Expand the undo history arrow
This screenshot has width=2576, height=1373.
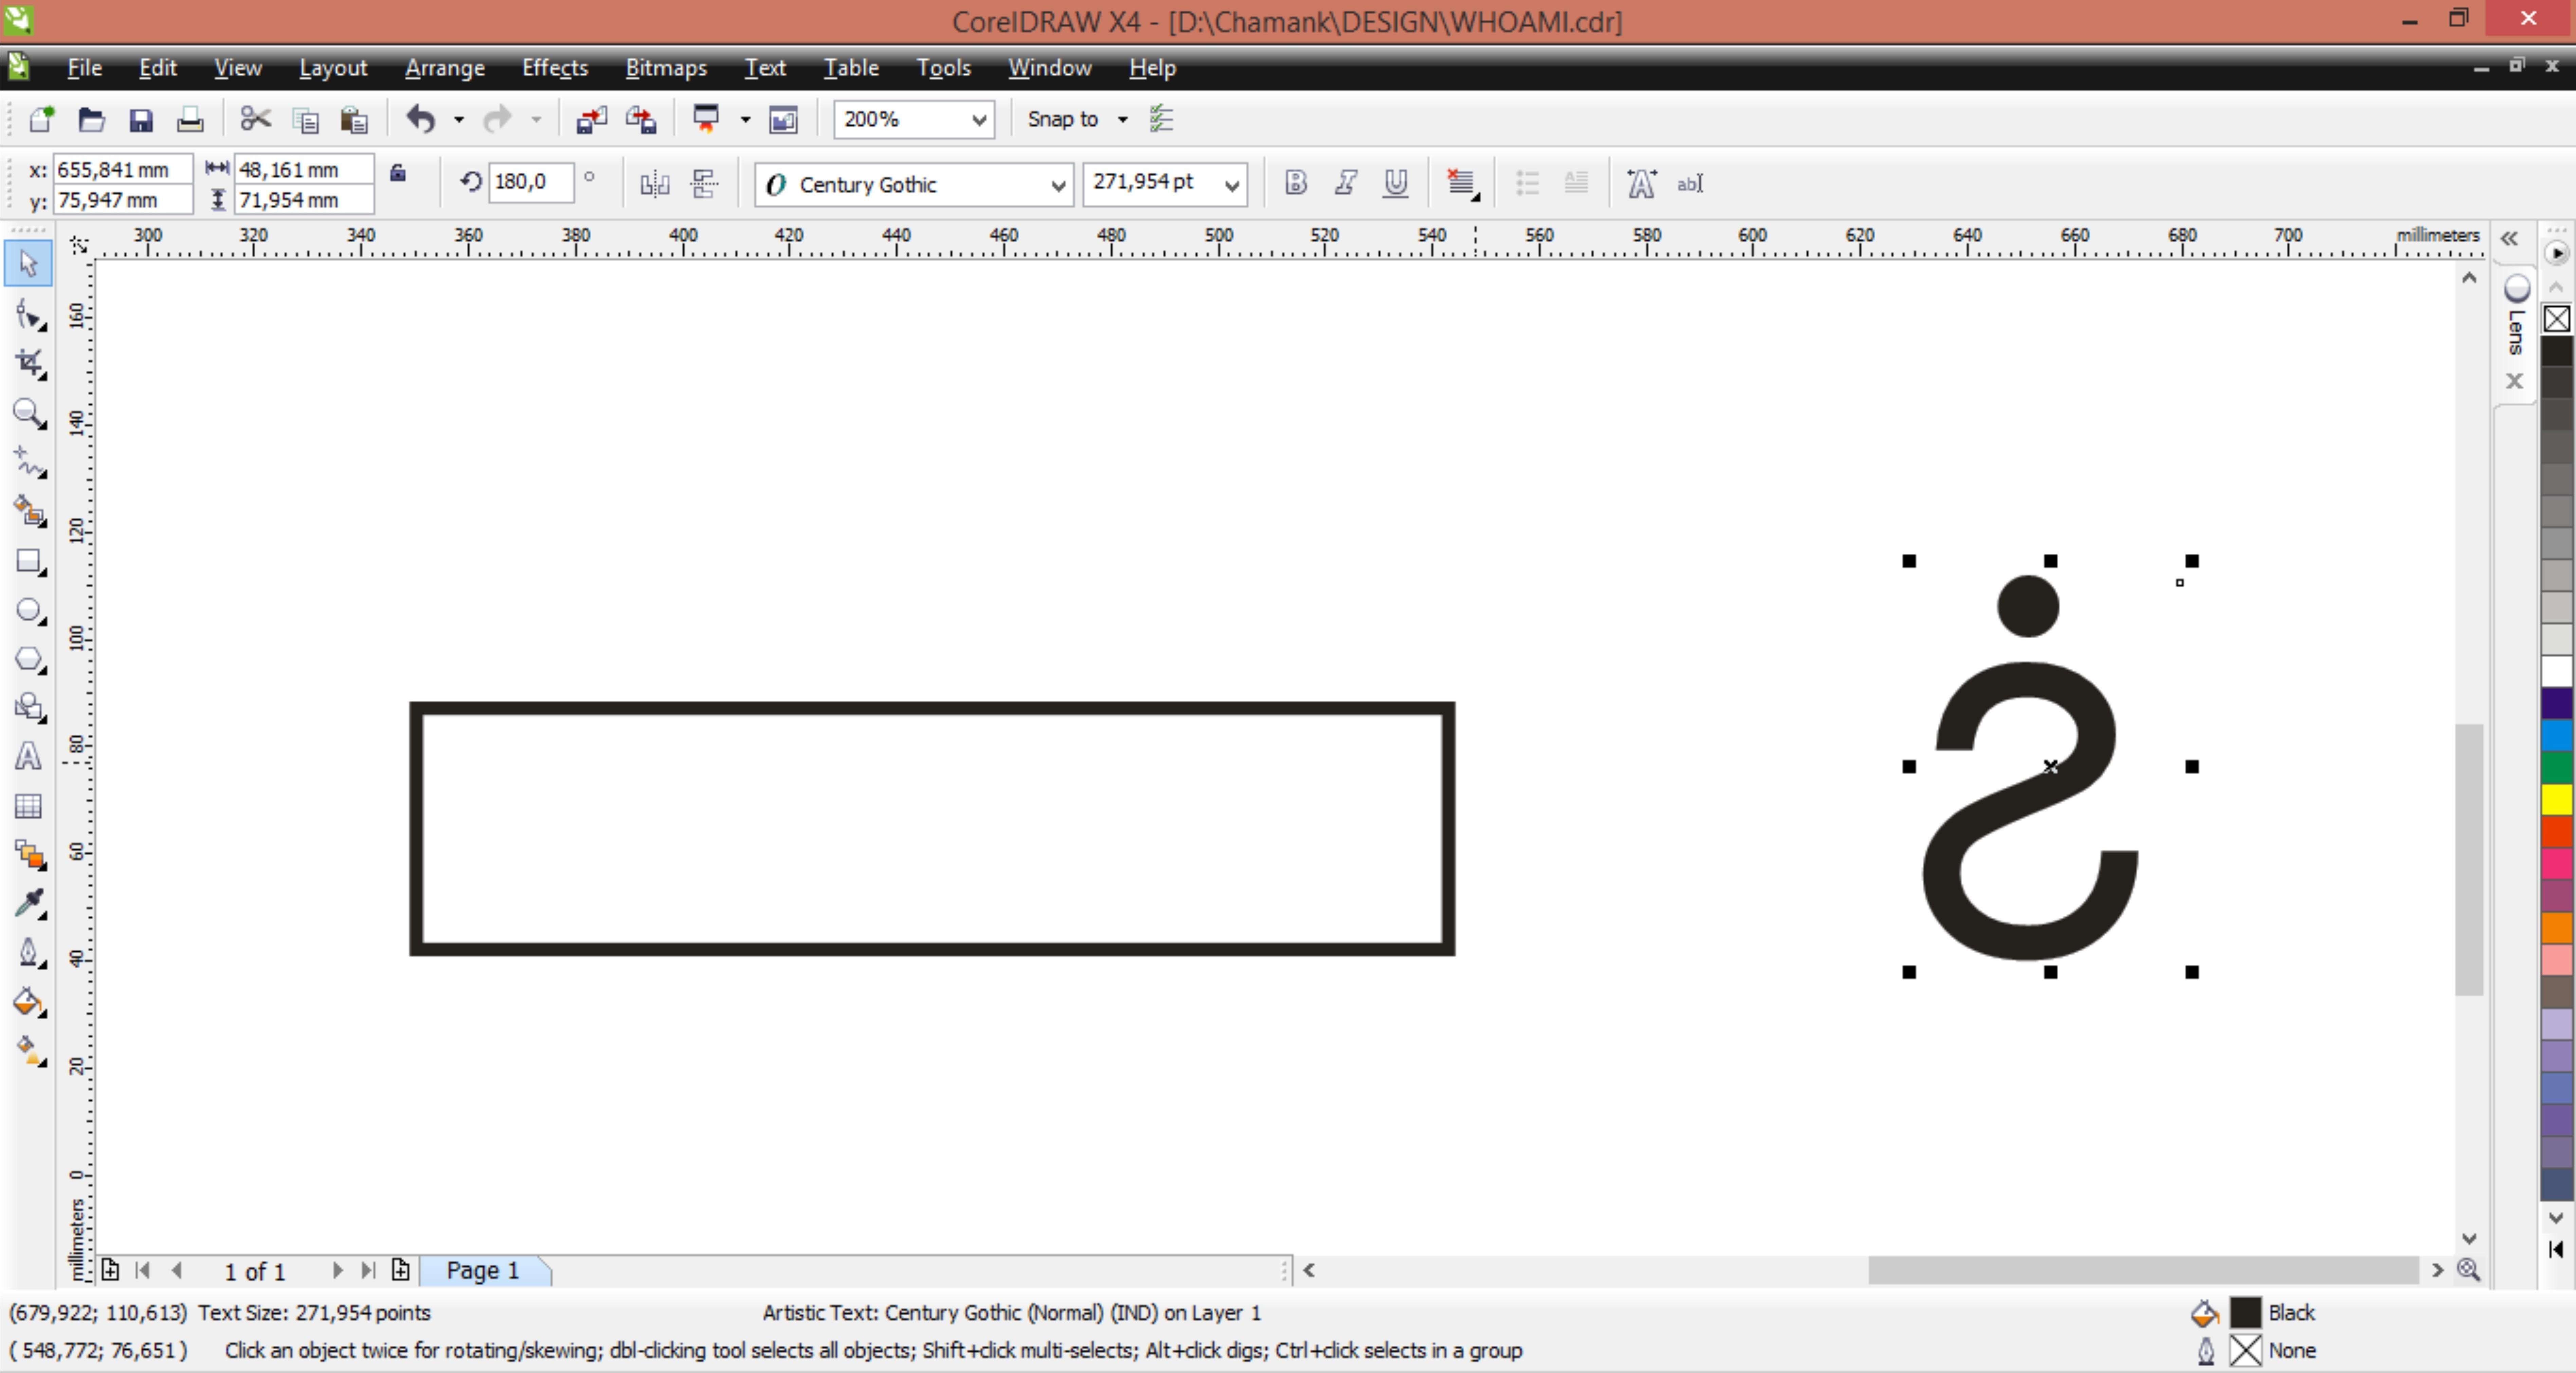tap(459, 120)
